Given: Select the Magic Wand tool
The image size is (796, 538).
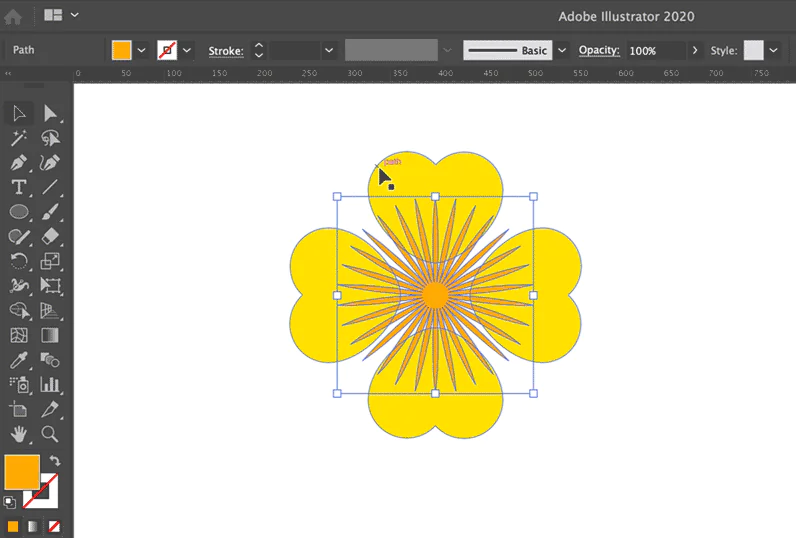Looking at the screenshot, I should (x=18, y=138).
